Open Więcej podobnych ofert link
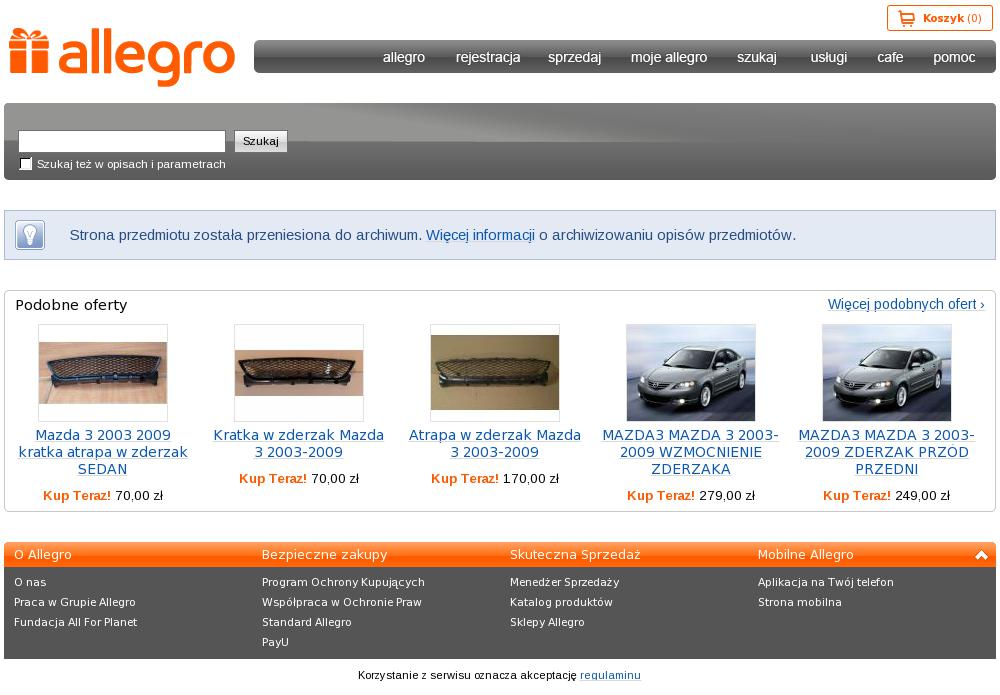 906,304
